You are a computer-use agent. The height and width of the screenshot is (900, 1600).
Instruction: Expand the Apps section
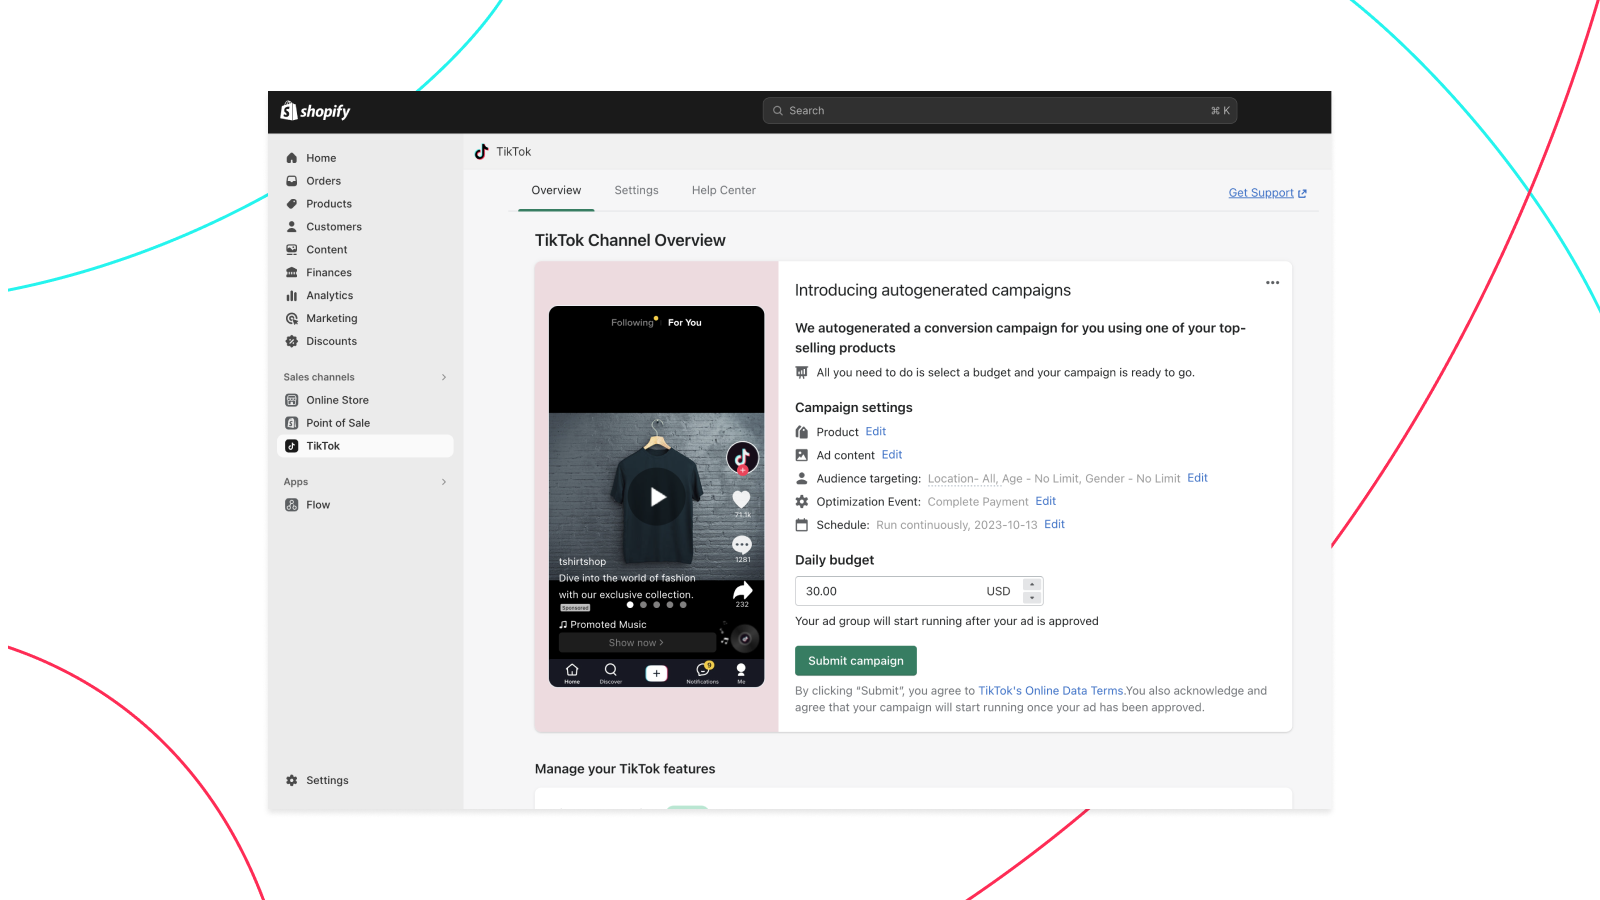[x=444, y=482]
